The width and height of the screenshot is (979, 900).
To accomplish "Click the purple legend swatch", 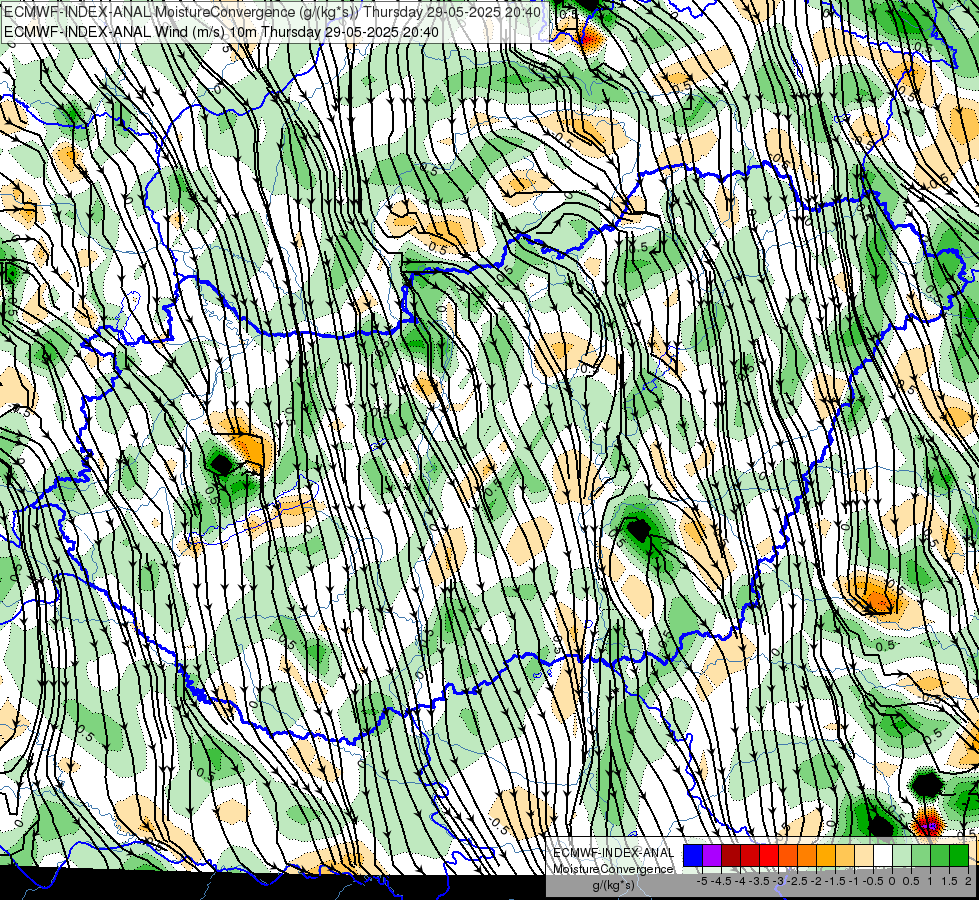I will [712, 855].
